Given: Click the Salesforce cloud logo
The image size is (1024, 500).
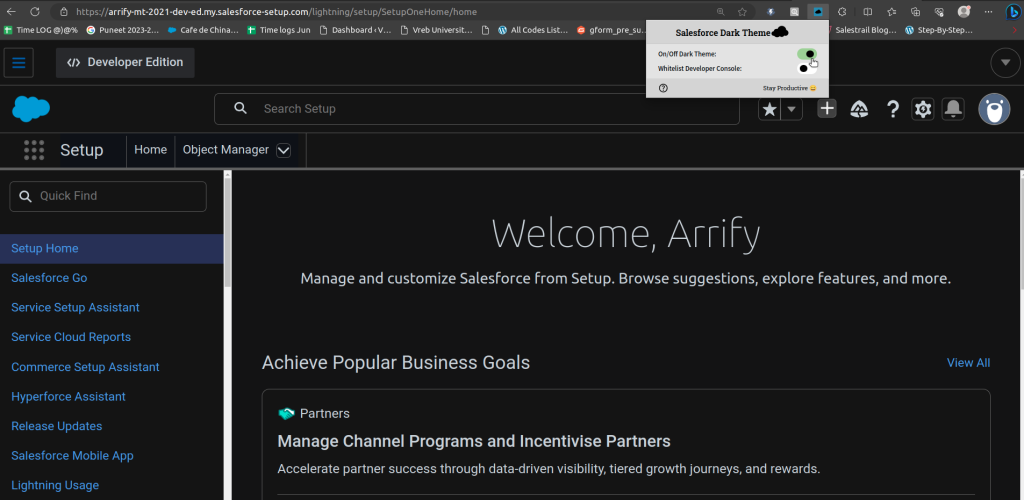Looking at the screenshot, I should coord(31,109).
